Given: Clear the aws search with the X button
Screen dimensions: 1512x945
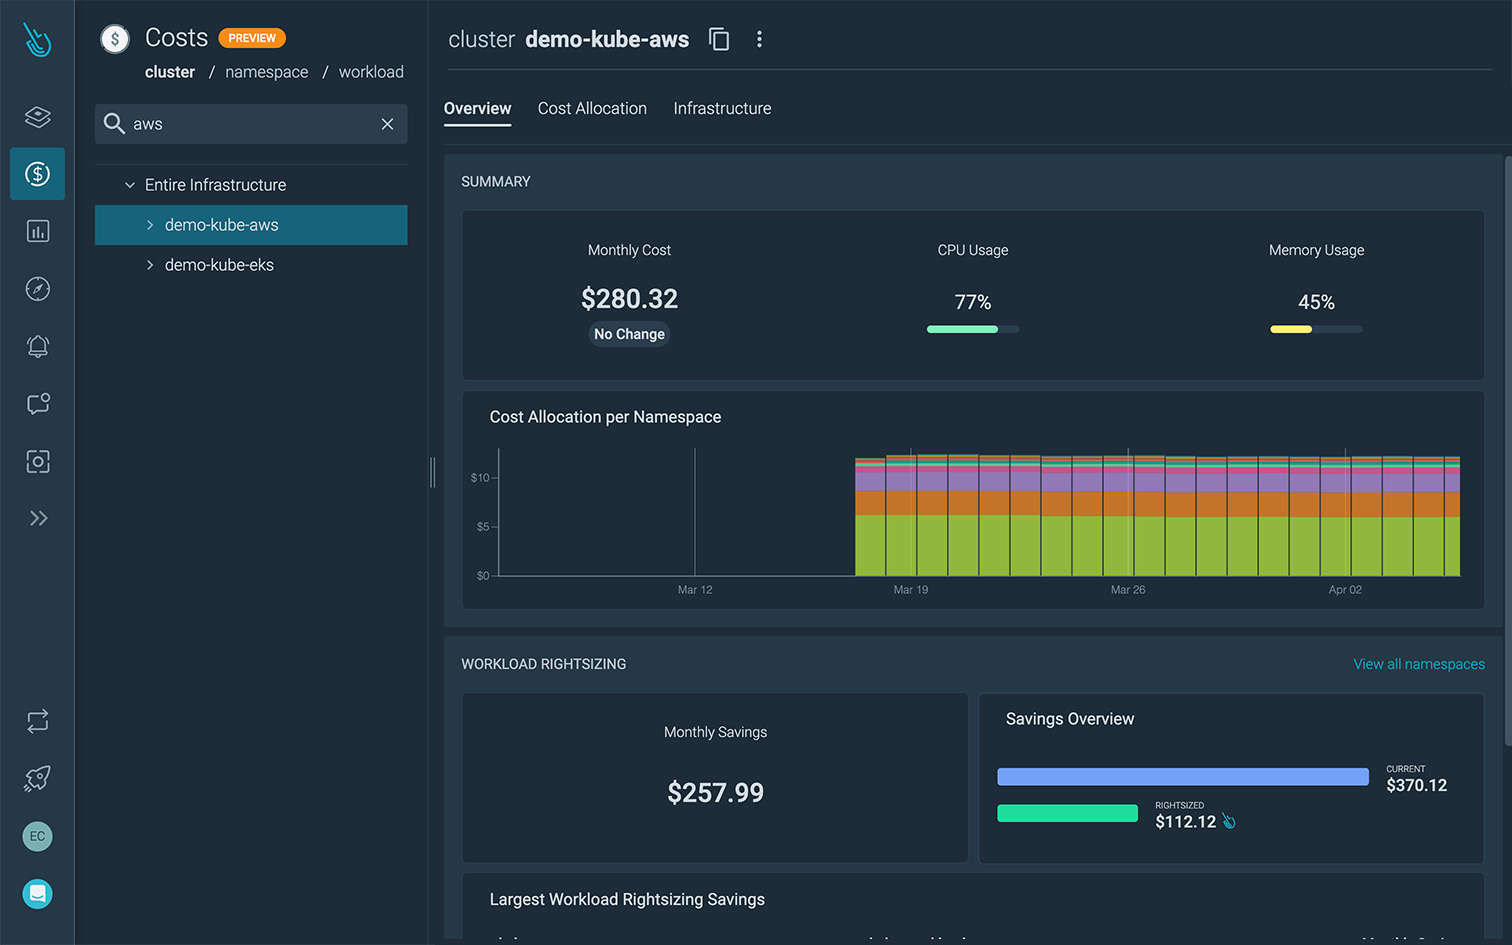Looking at the screenshot, I should [387, 124].
